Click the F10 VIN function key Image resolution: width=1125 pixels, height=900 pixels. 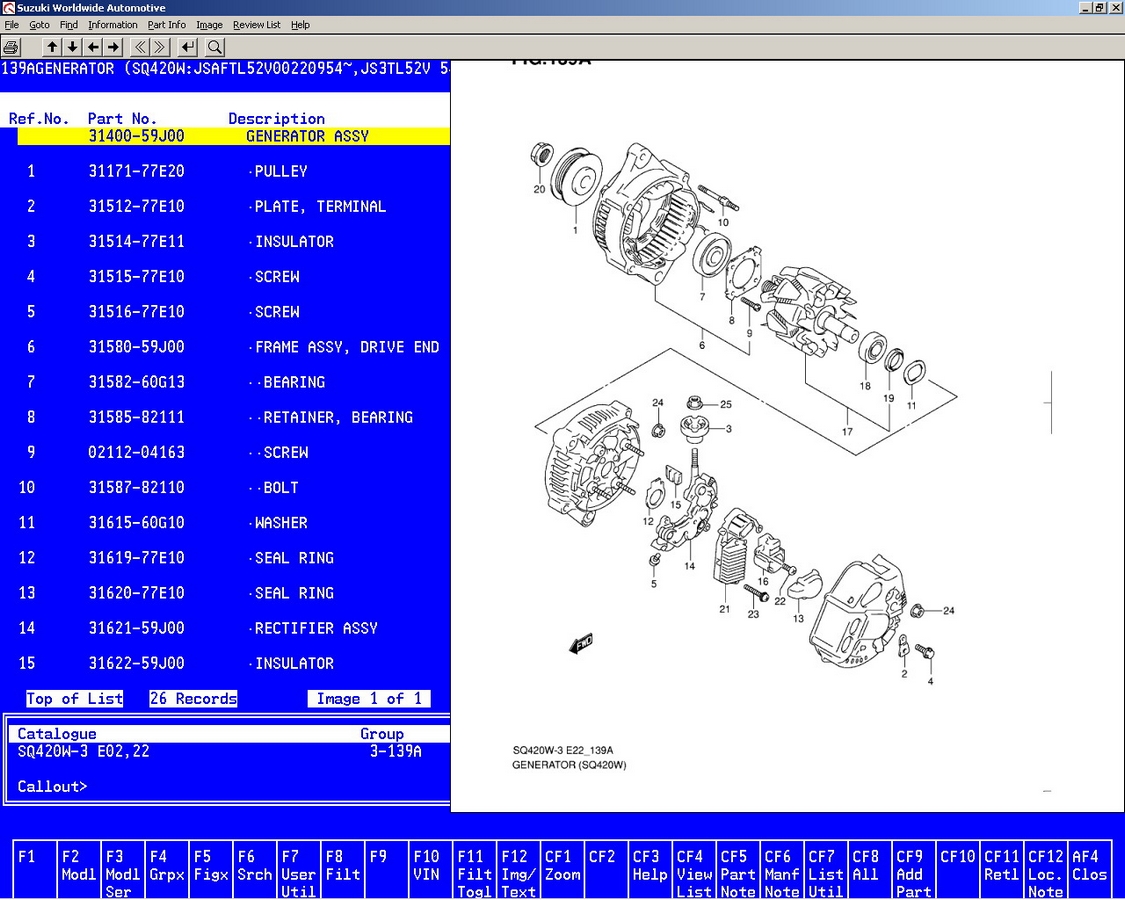pyautogui.click(x=430, y=870)
